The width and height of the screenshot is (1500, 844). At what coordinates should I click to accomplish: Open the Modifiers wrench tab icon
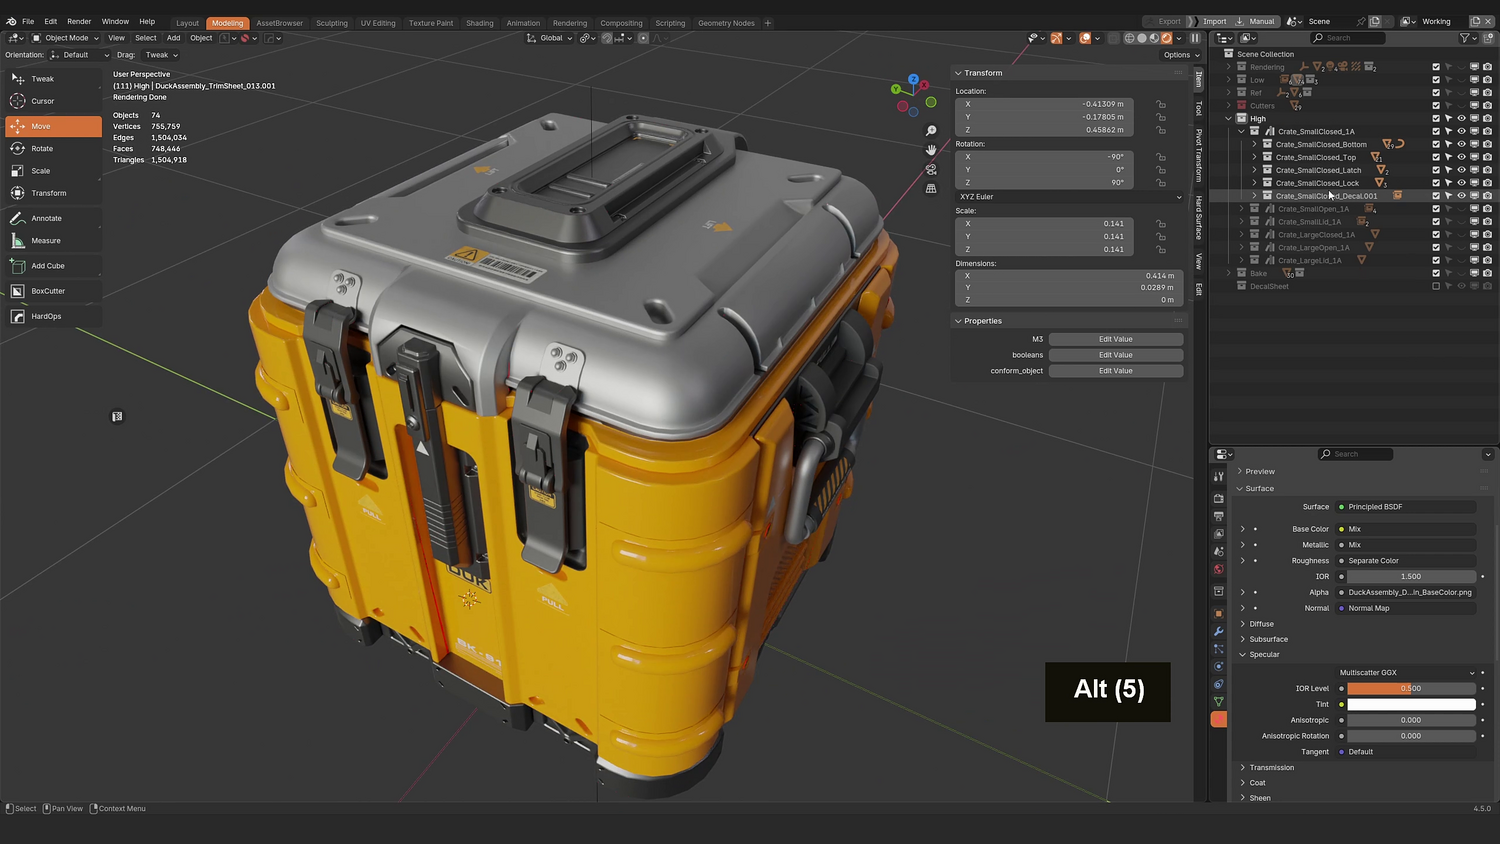[1218, 631]
